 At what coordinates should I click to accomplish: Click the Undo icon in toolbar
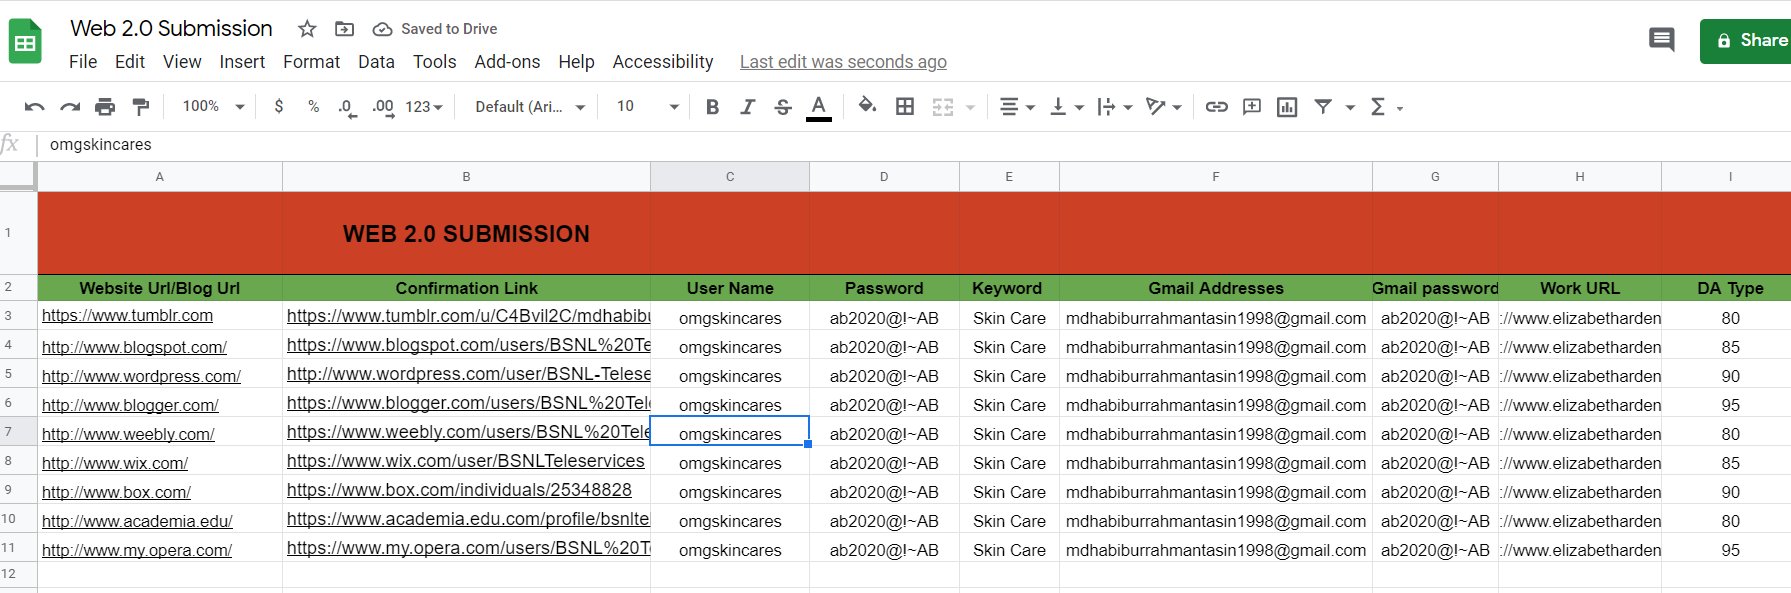(34, 107)
